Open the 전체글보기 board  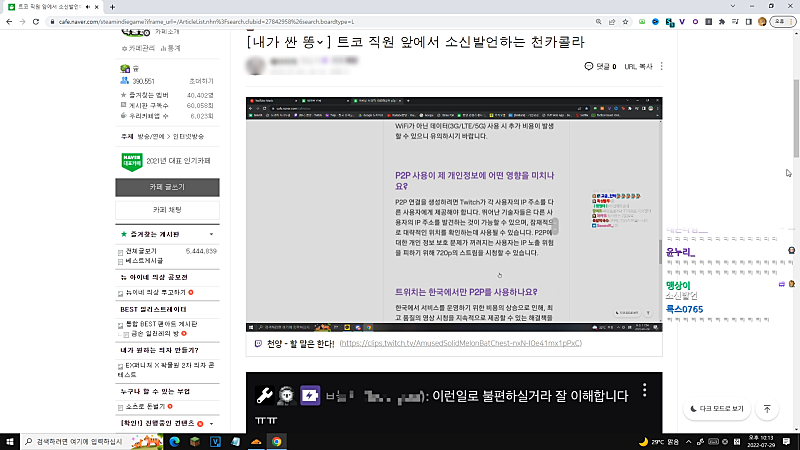[140, 251]
